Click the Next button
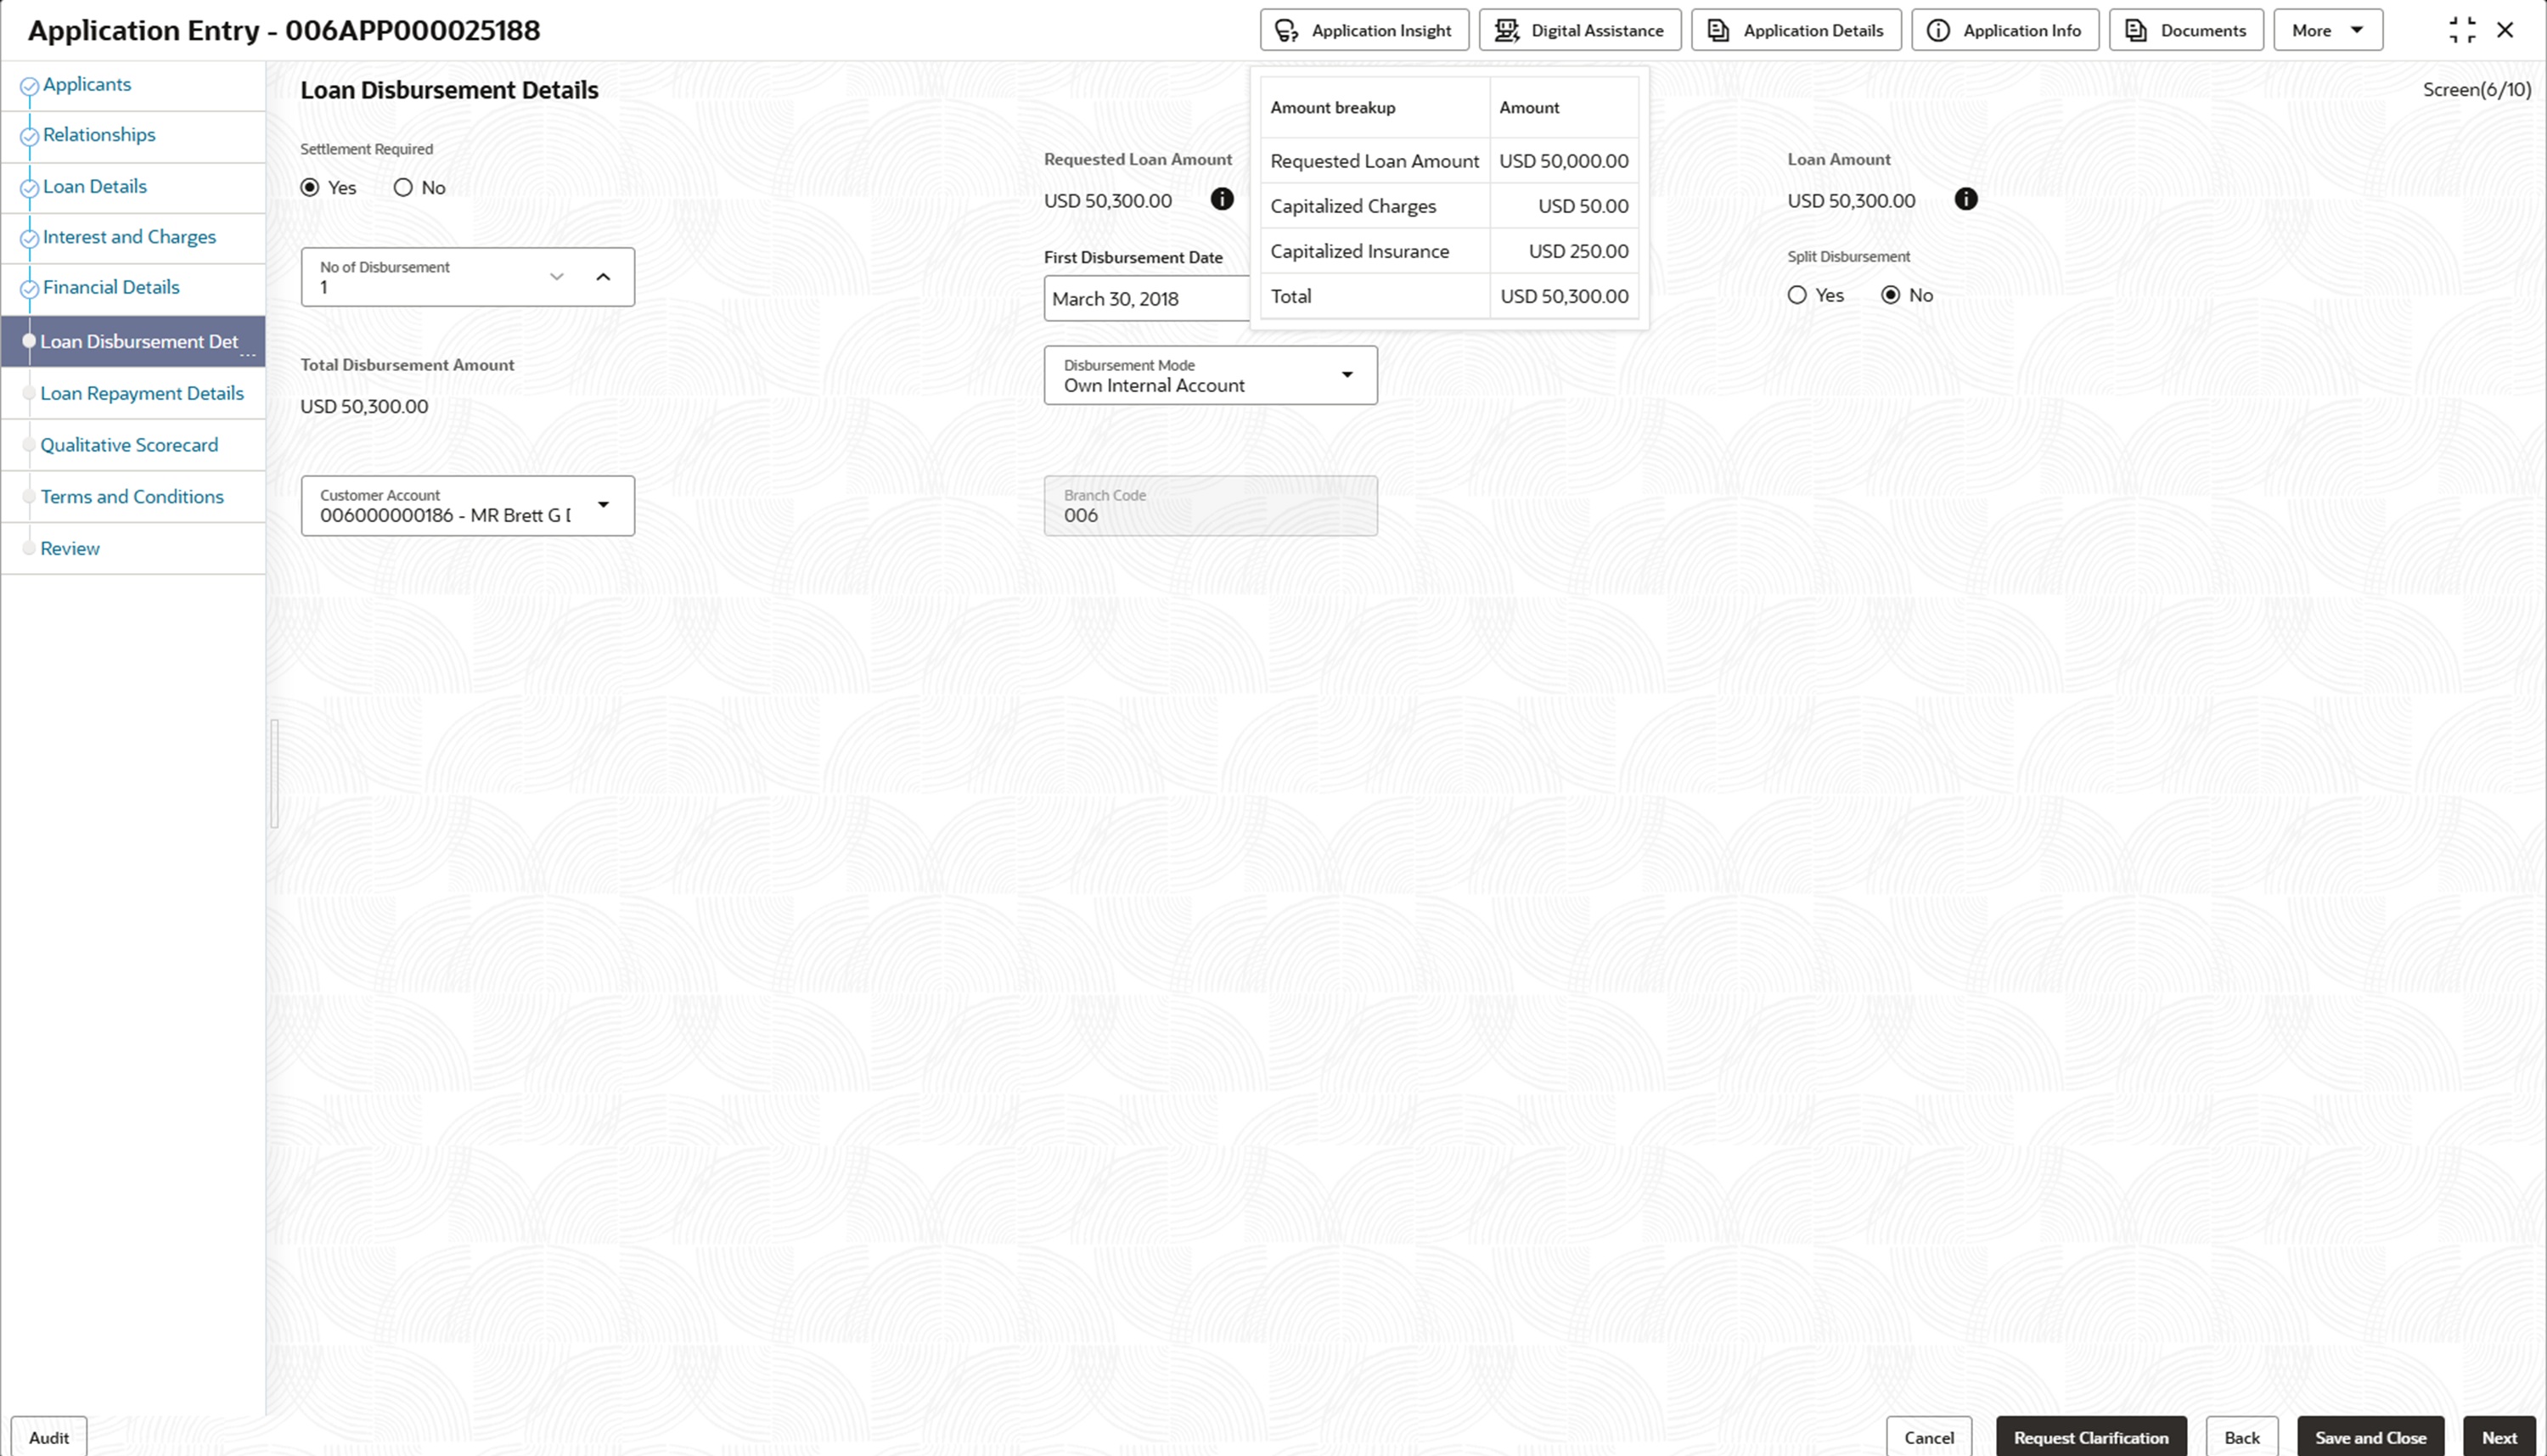 [2498, 1437]
